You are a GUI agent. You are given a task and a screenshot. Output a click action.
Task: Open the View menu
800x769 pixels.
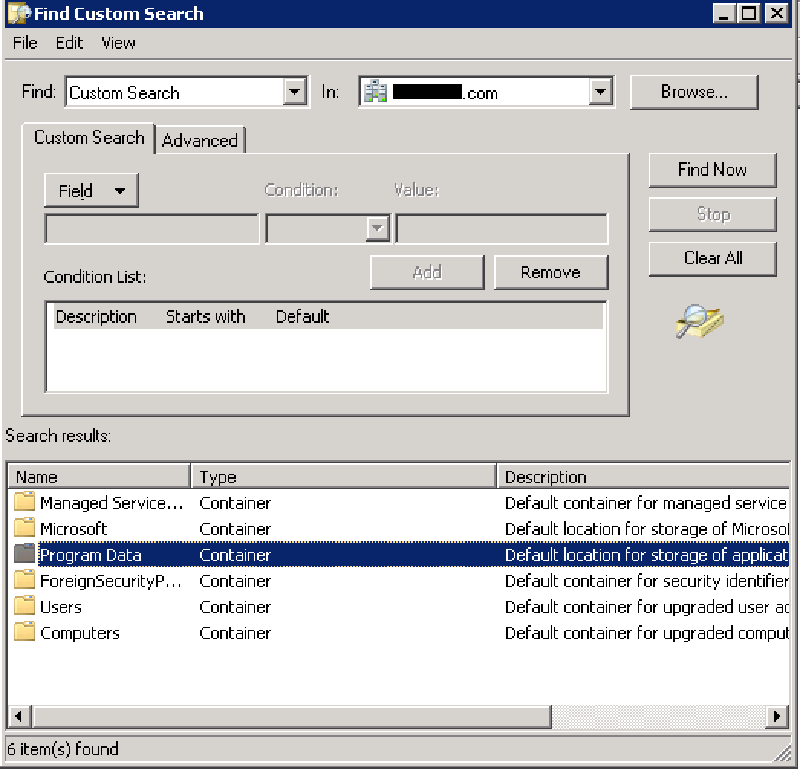(118, 43)
